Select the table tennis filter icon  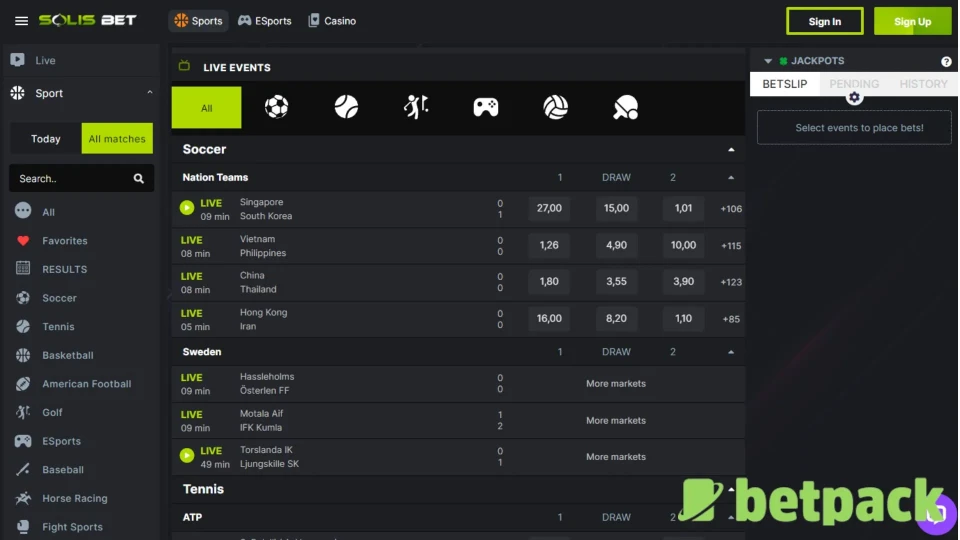click(626, 107)
